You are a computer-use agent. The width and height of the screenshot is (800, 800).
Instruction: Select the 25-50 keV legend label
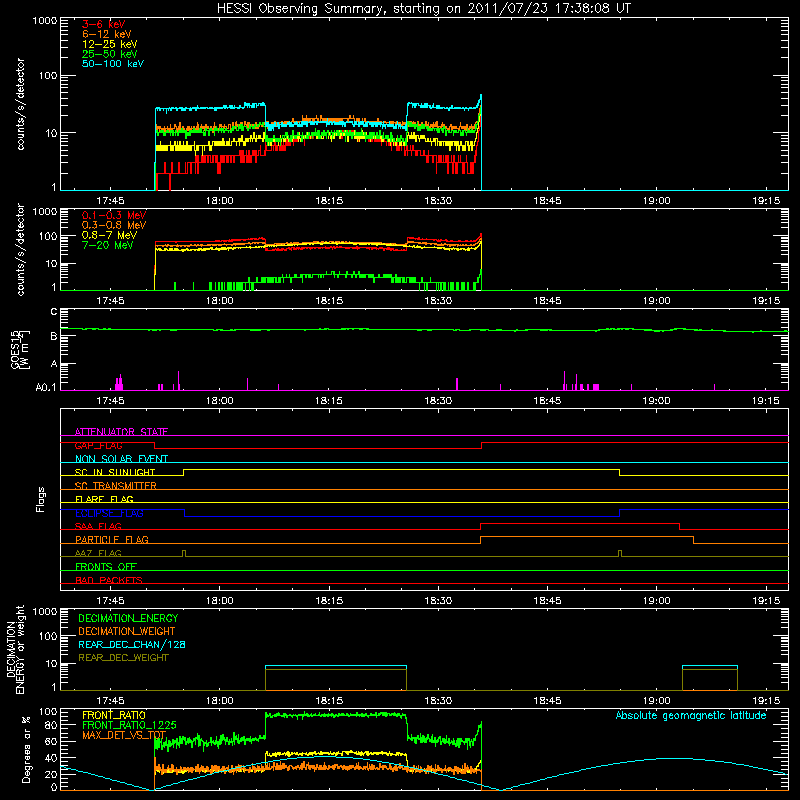tap(109, 54)
